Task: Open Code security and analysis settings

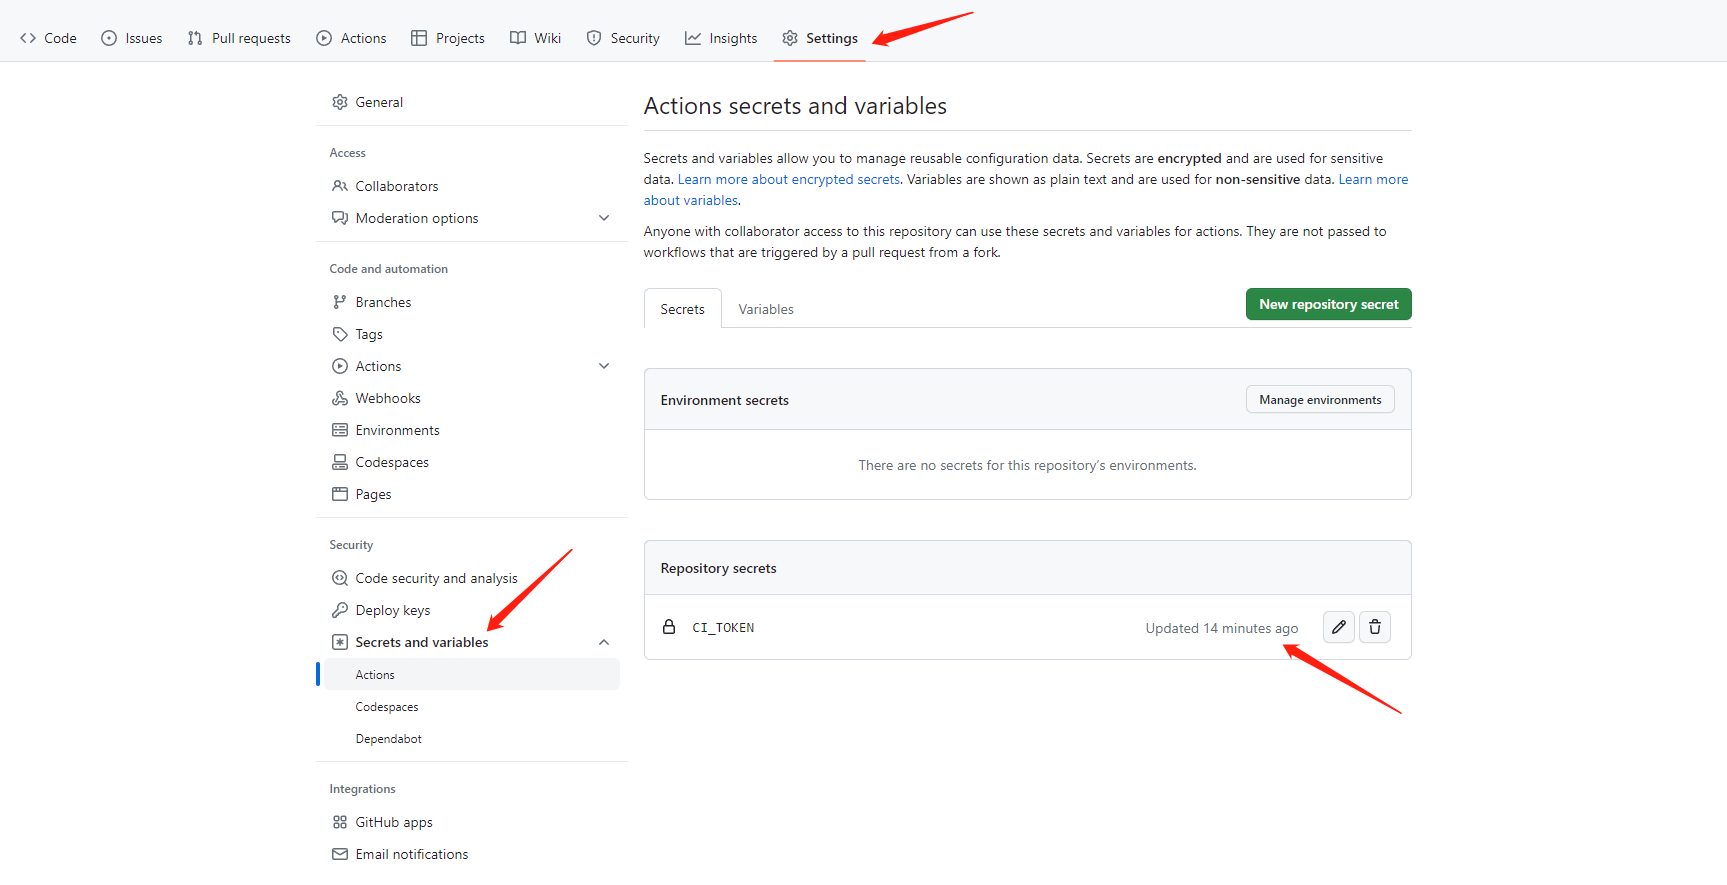Action: click(472, 578)
